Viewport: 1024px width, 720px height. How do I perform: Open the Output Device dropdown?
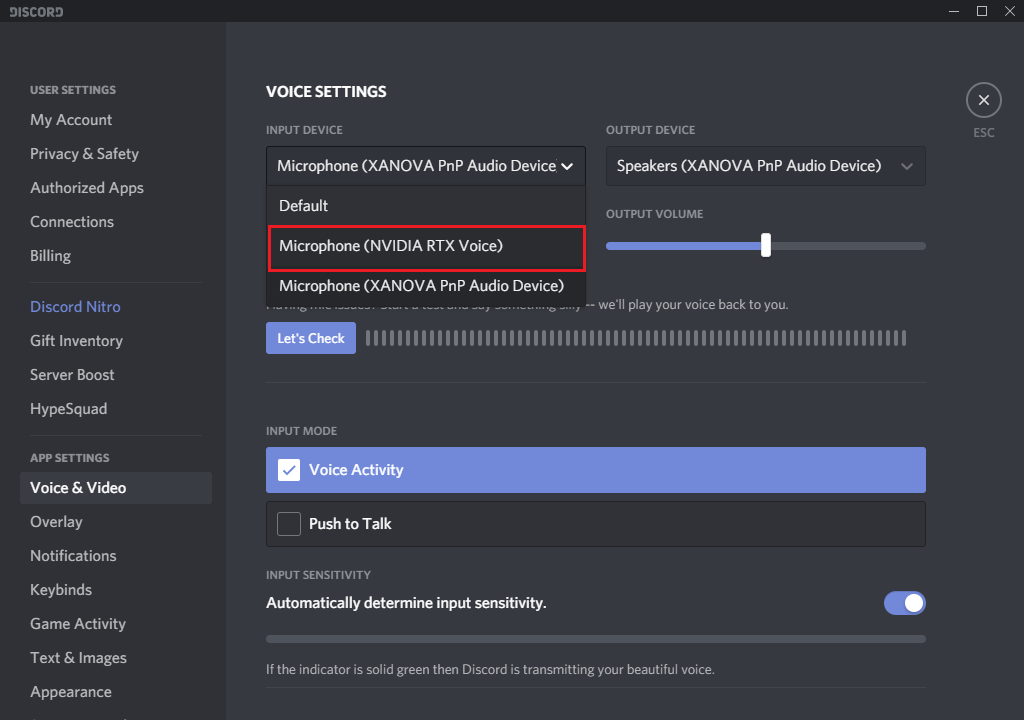[x=765, y=166]
